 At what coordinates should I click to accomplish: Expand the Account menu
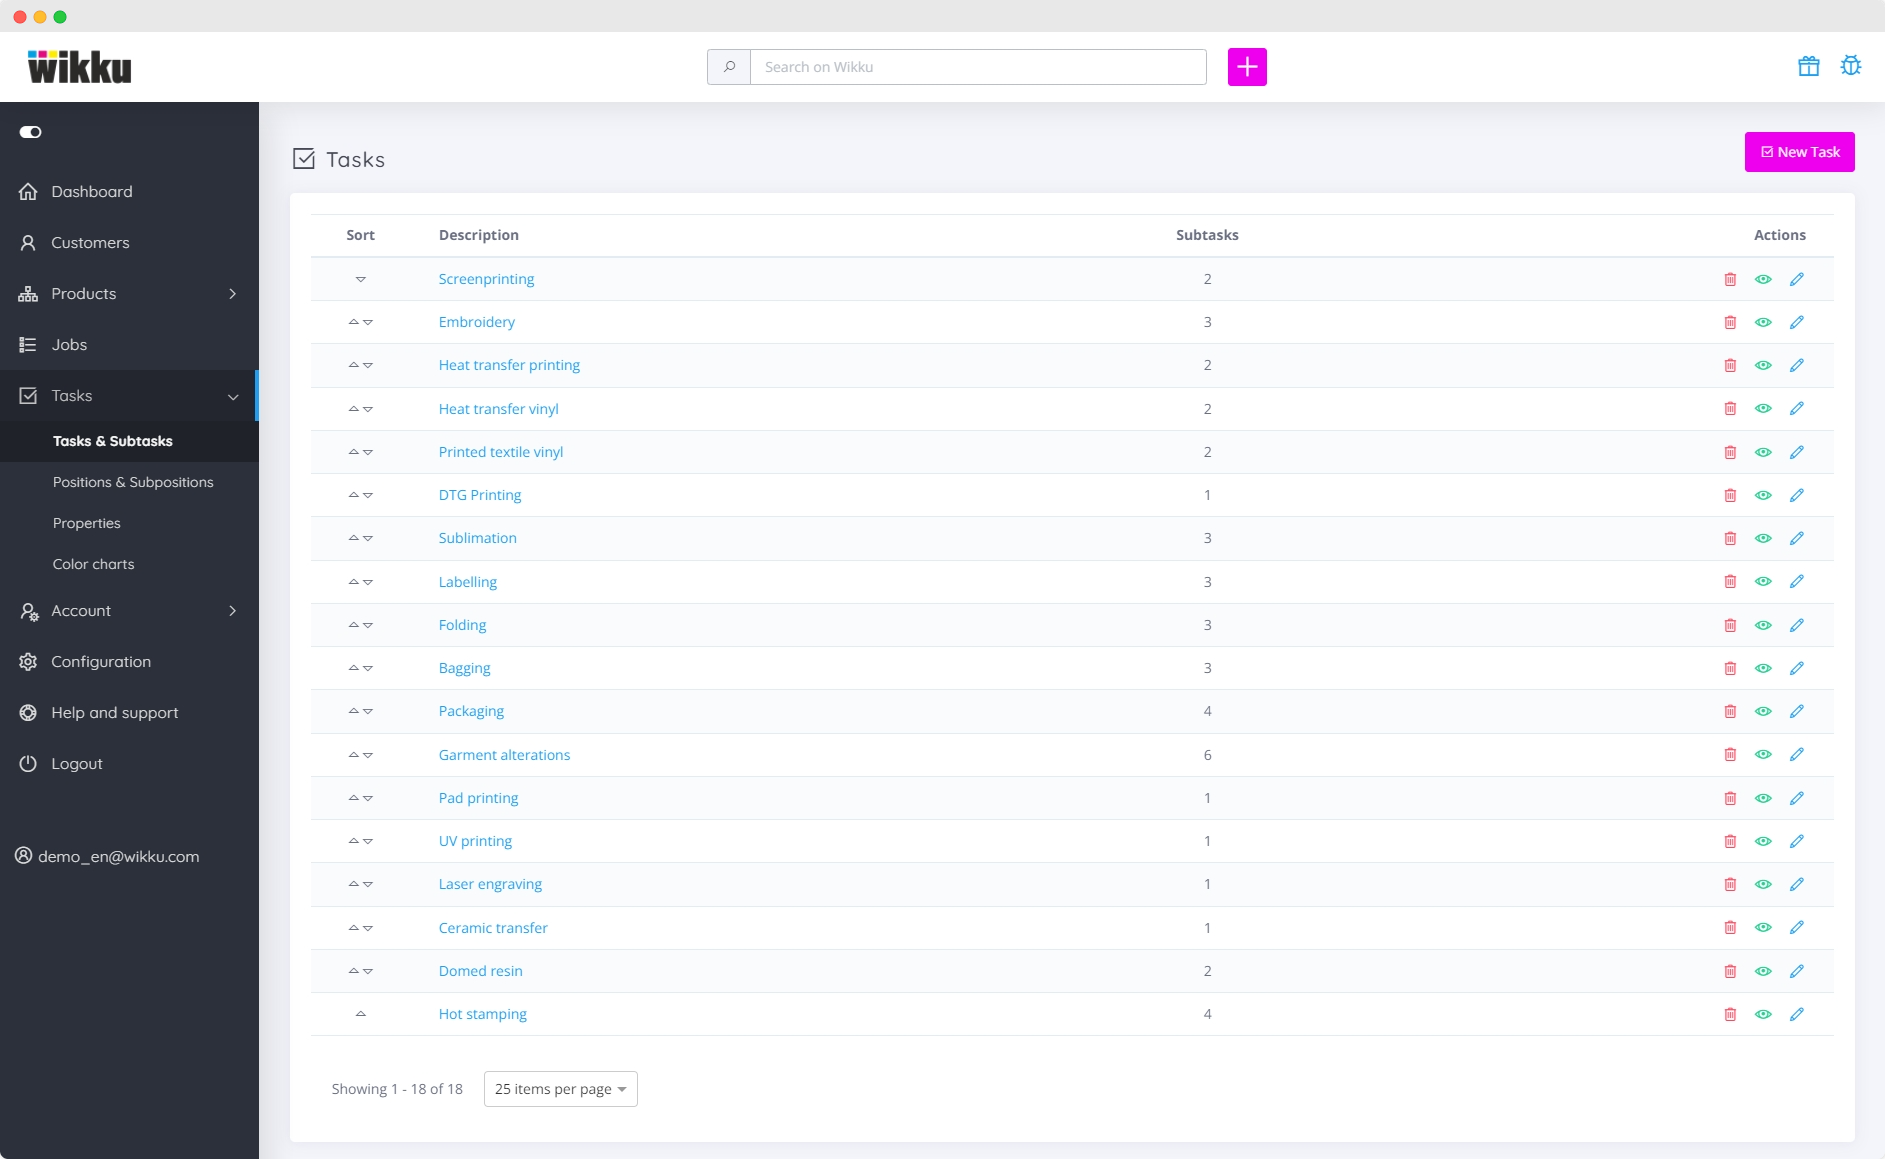pyautogui.click(x=81, y=610)
